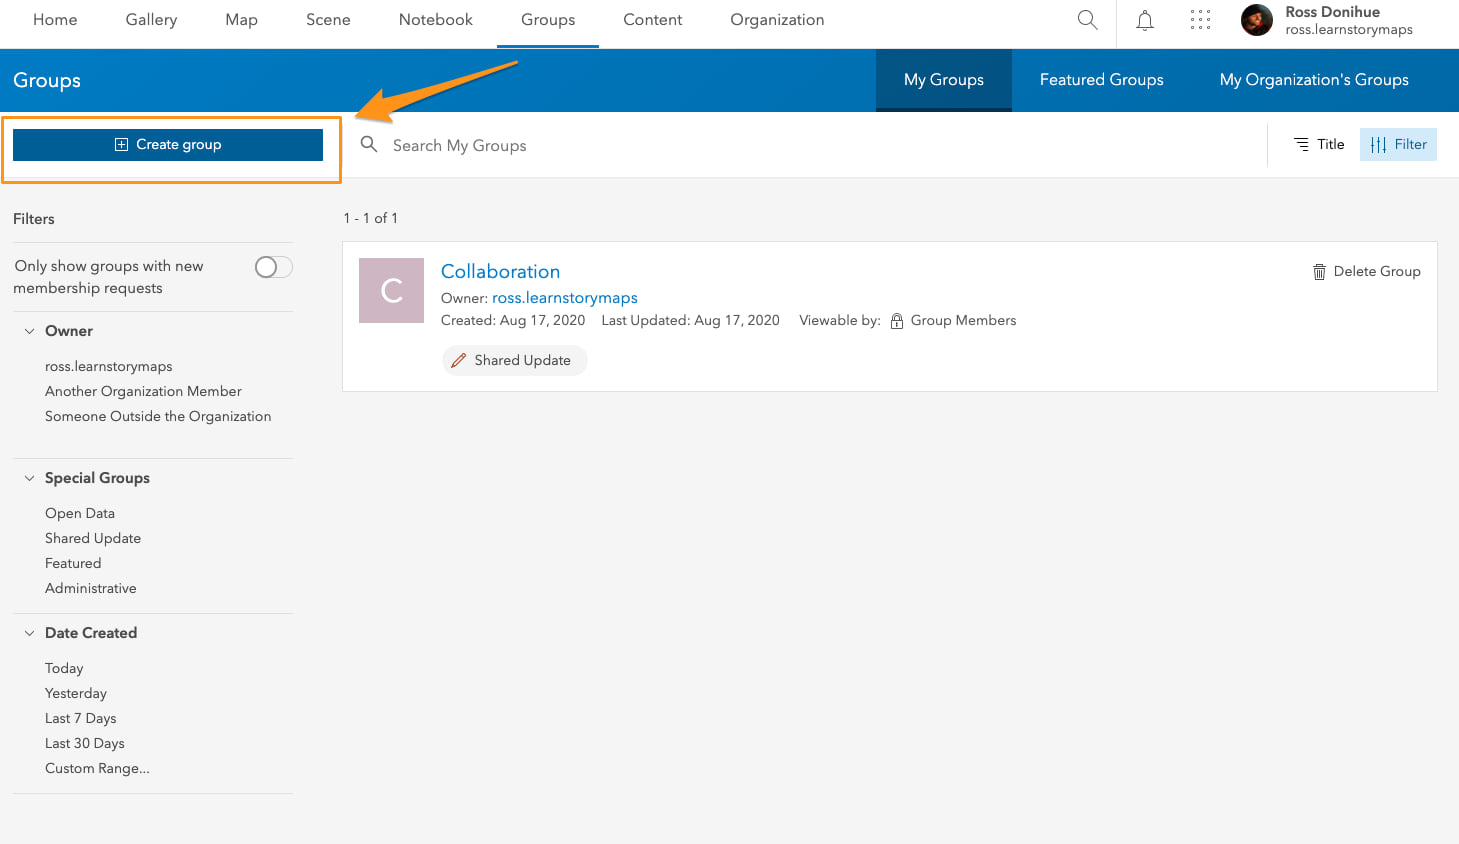Open the Content page
1459x844 pixels.
point(653,20)
